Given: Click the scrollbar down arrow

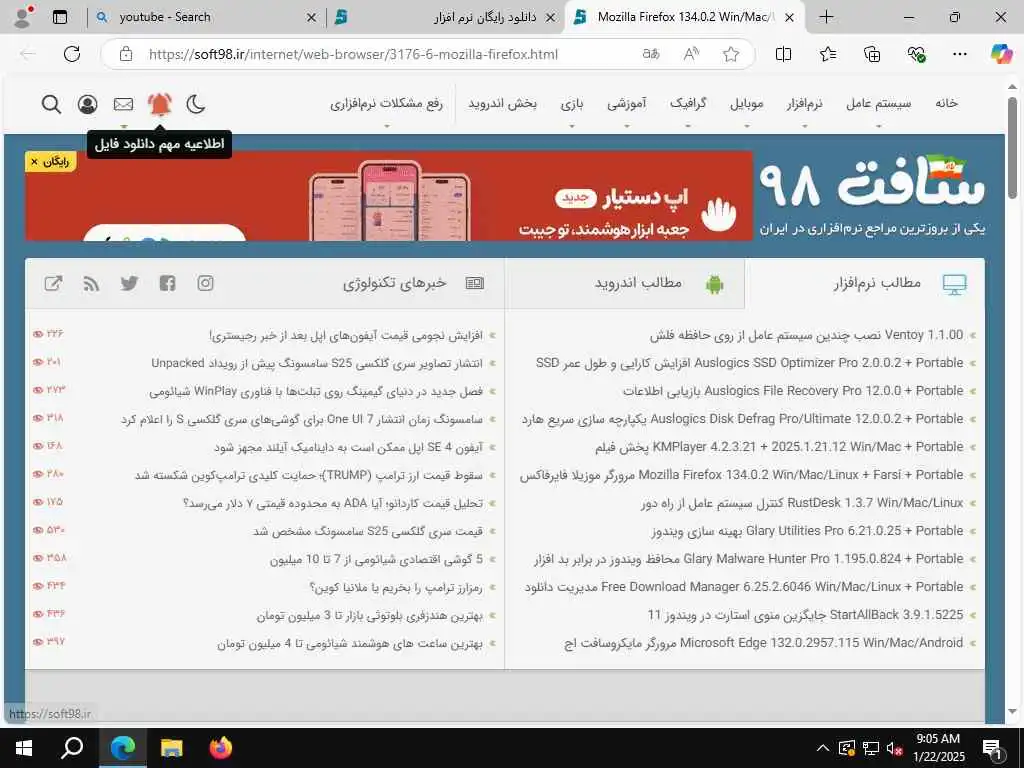Looking at the screenshot, I should pos(1012,711).
